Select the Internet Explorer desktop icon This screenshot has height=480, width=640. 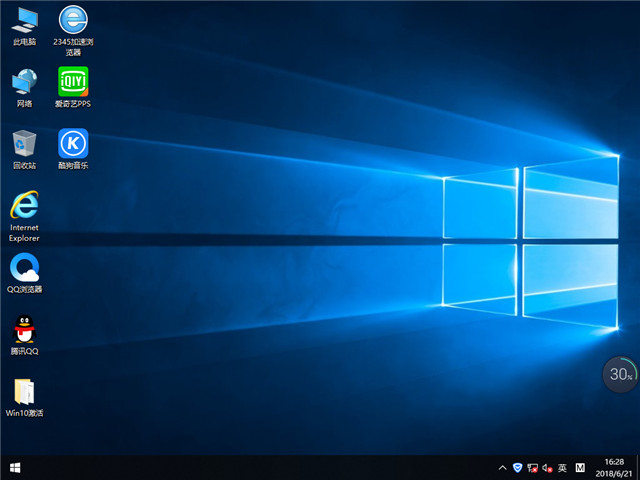tap(24, 216)
